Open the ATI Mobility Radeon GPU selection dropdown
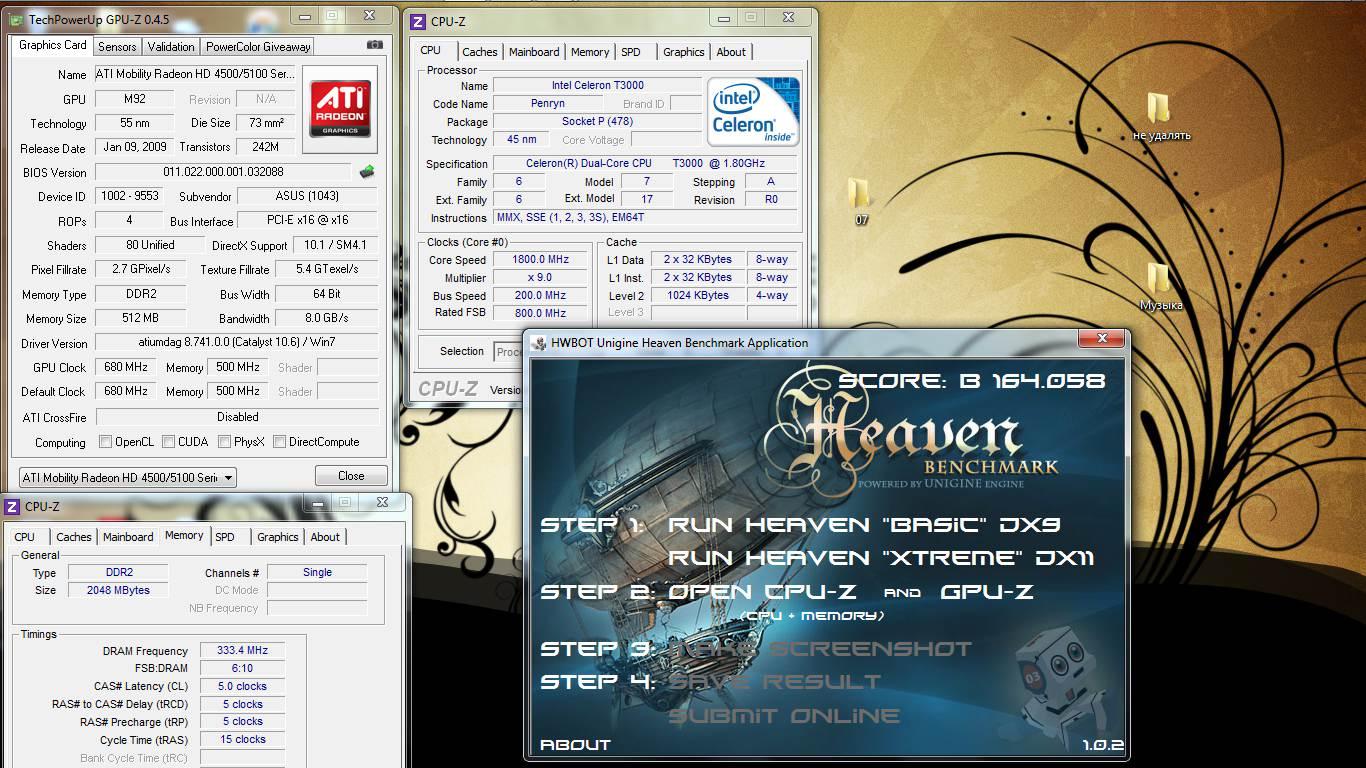Screen dimensions: 1366x768 coord(128,477)
